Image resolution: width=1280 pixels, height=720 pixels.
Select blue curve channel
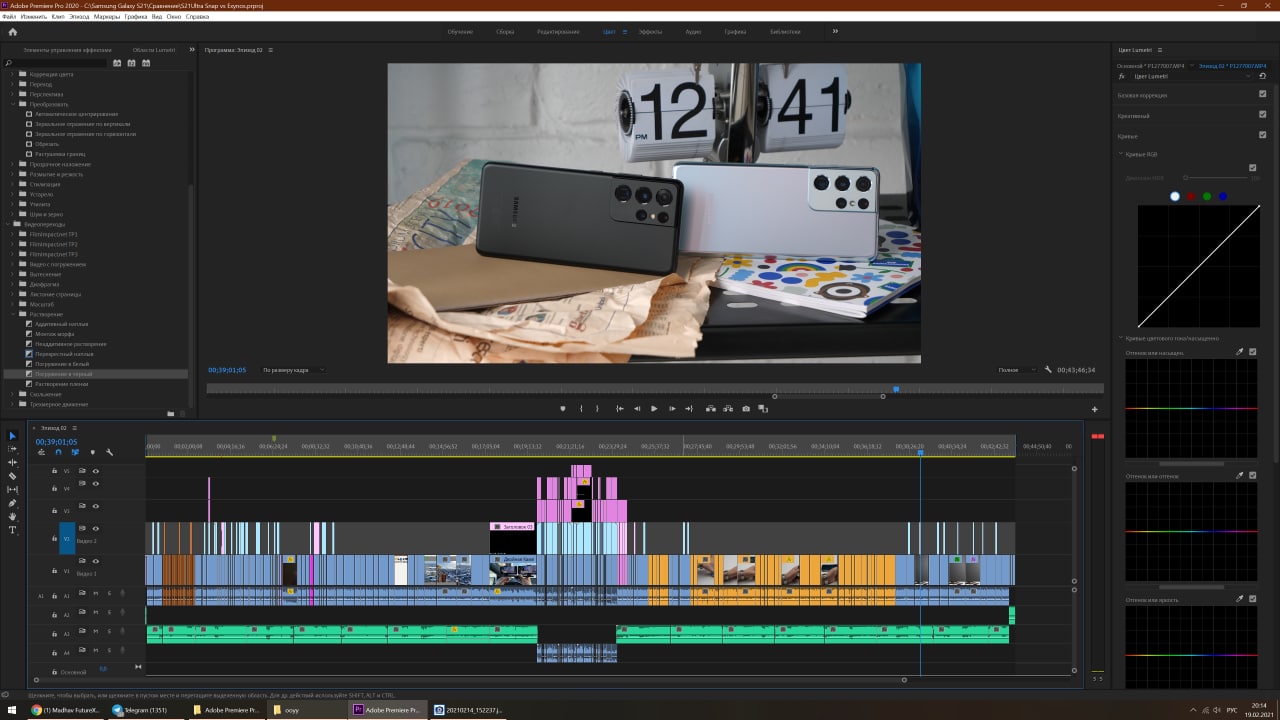pyautogui.click(x=1223, y=196)
